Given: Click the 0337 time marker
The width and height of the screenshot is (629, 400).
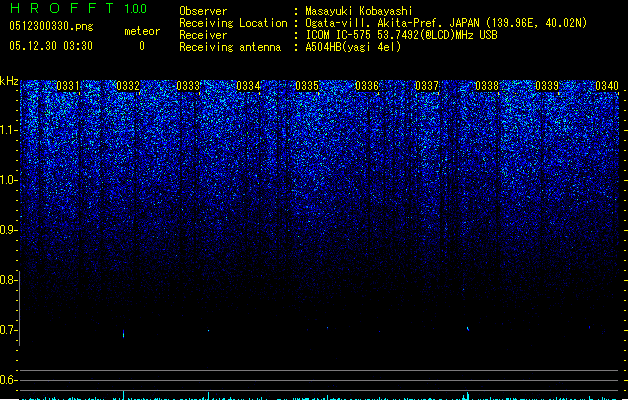Looking at the screenshot, I should 427,85.
